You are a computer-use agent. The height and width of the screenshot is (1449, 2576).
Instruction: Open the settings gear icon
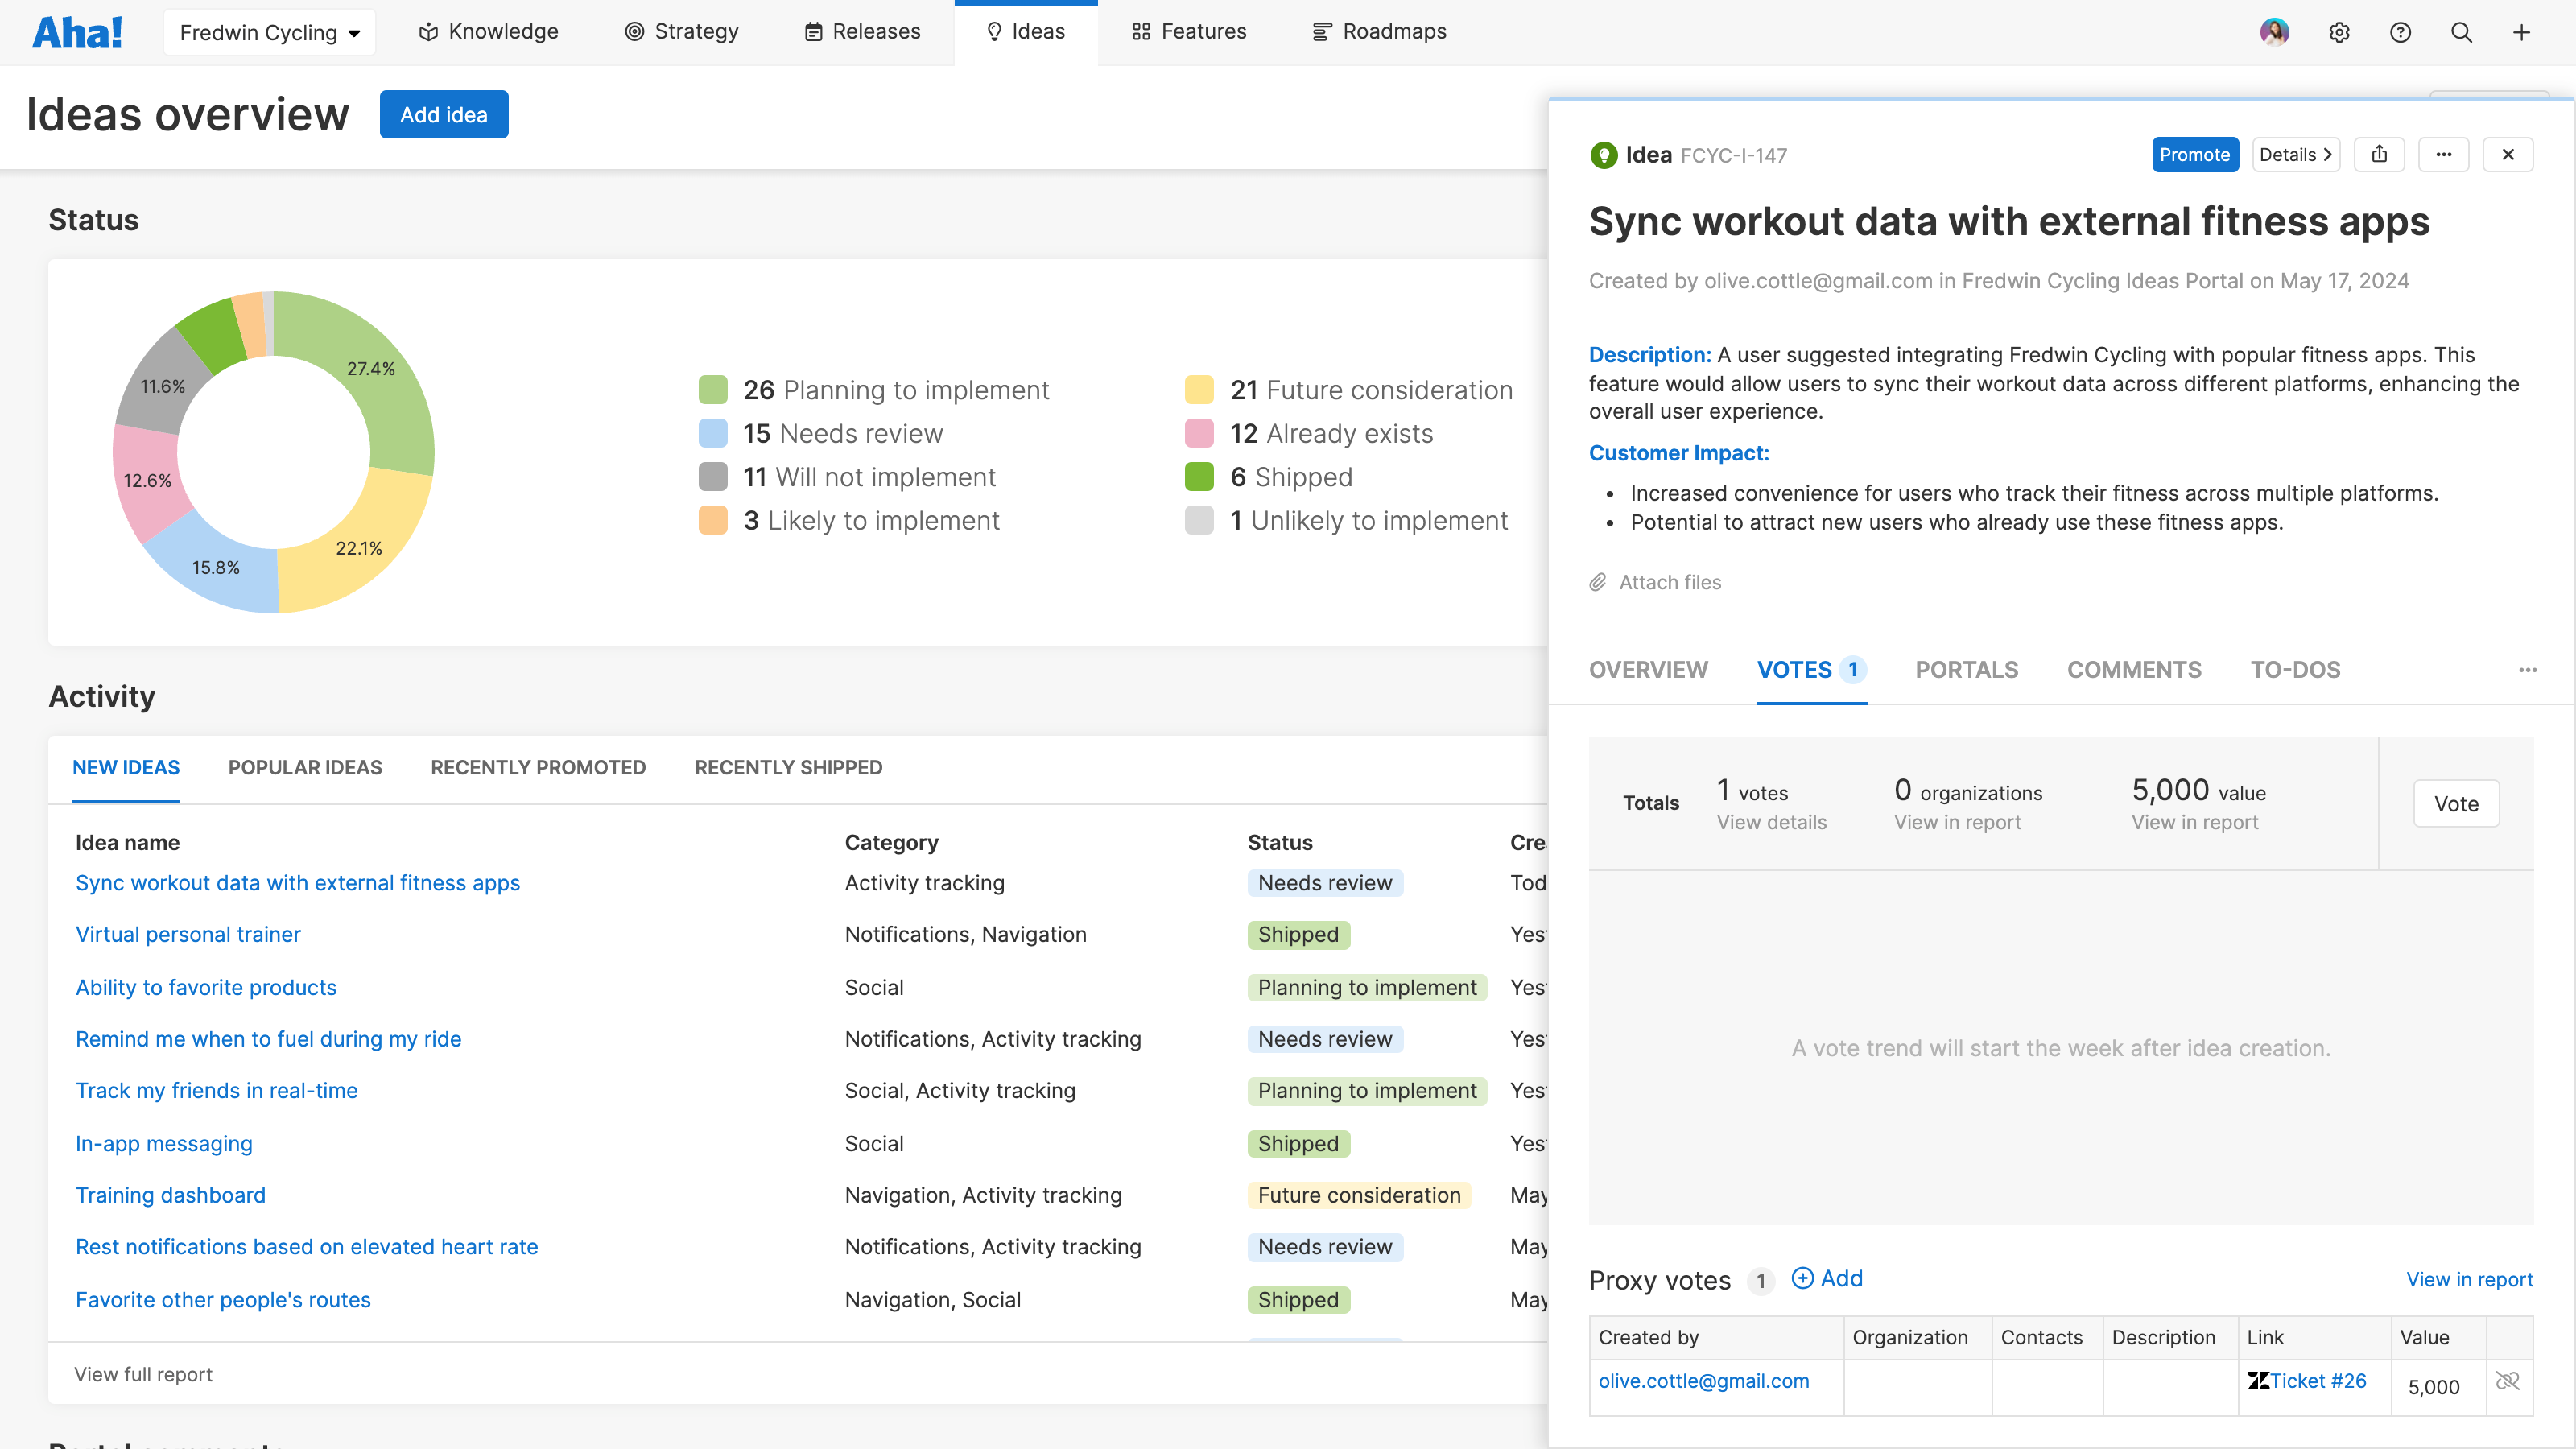tap(2340, 32)
